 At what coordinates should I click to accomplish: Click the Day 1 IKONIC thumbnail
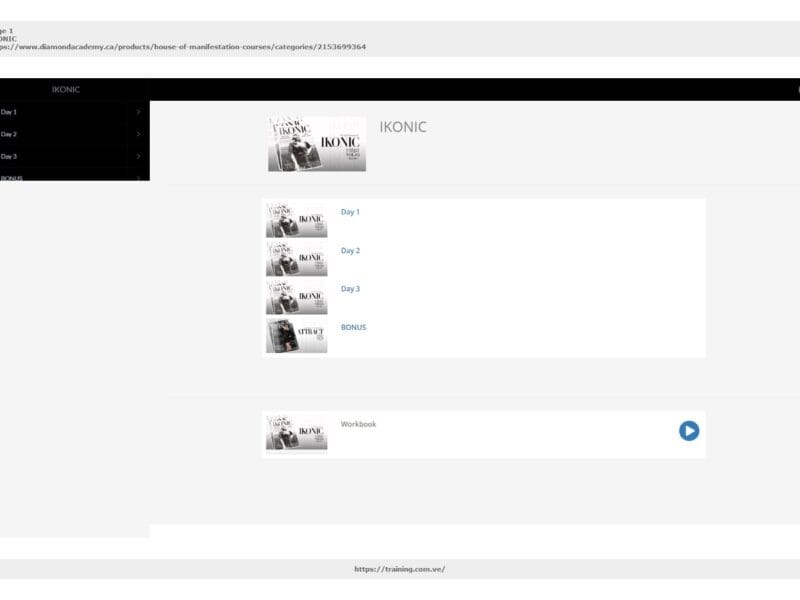point(296,220)
